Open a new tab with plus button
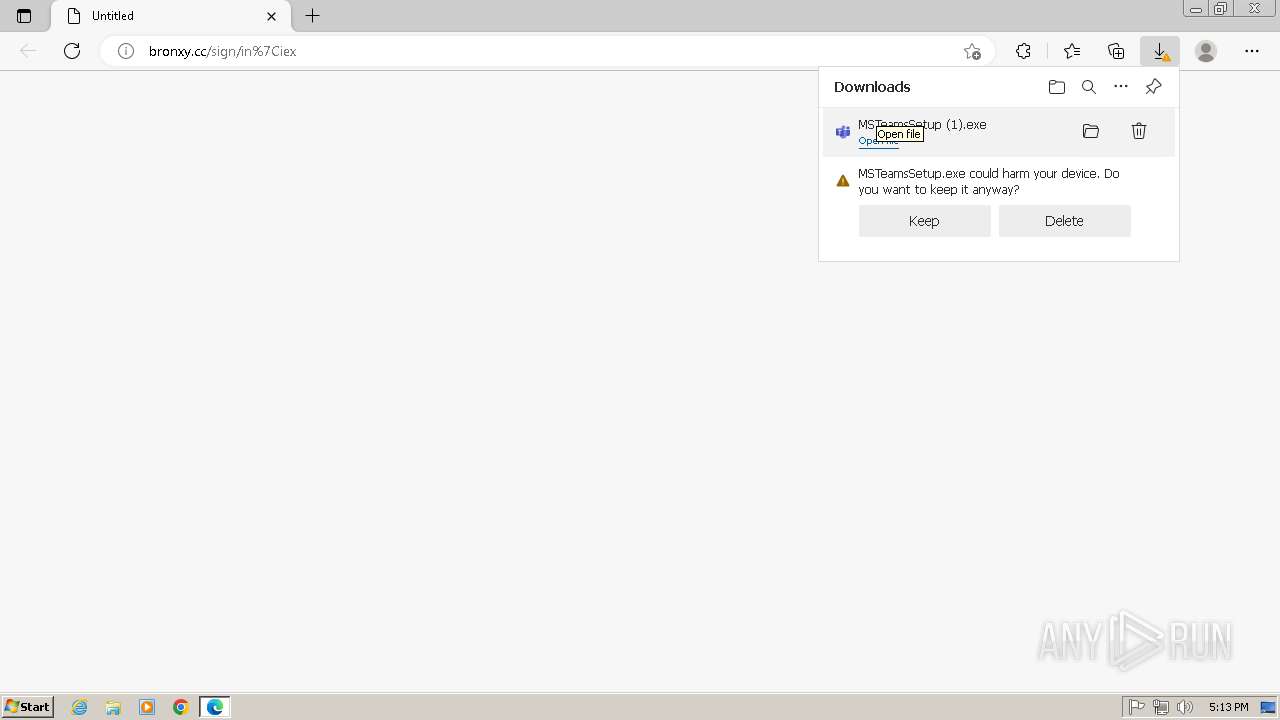 tap(313, 16)
